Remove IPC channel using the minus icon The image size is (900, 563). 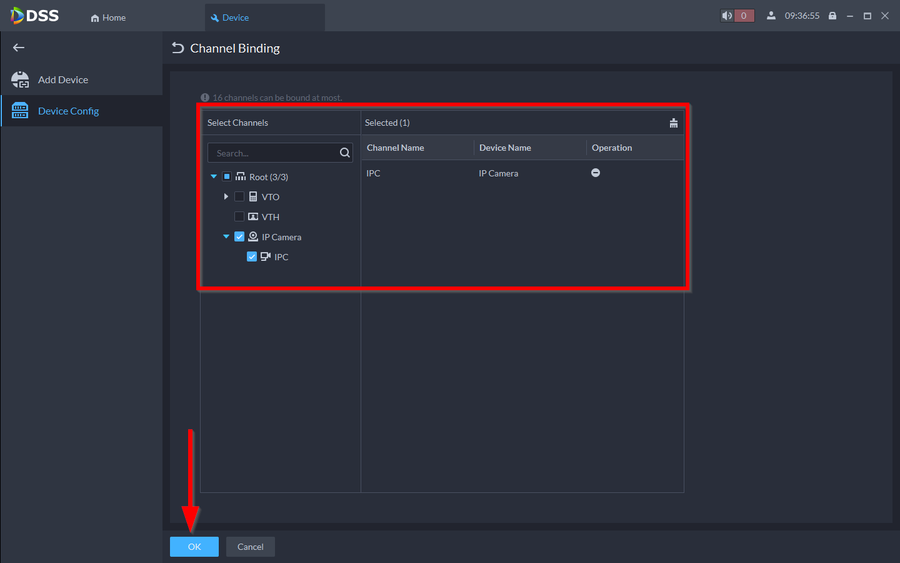[595, 173]
